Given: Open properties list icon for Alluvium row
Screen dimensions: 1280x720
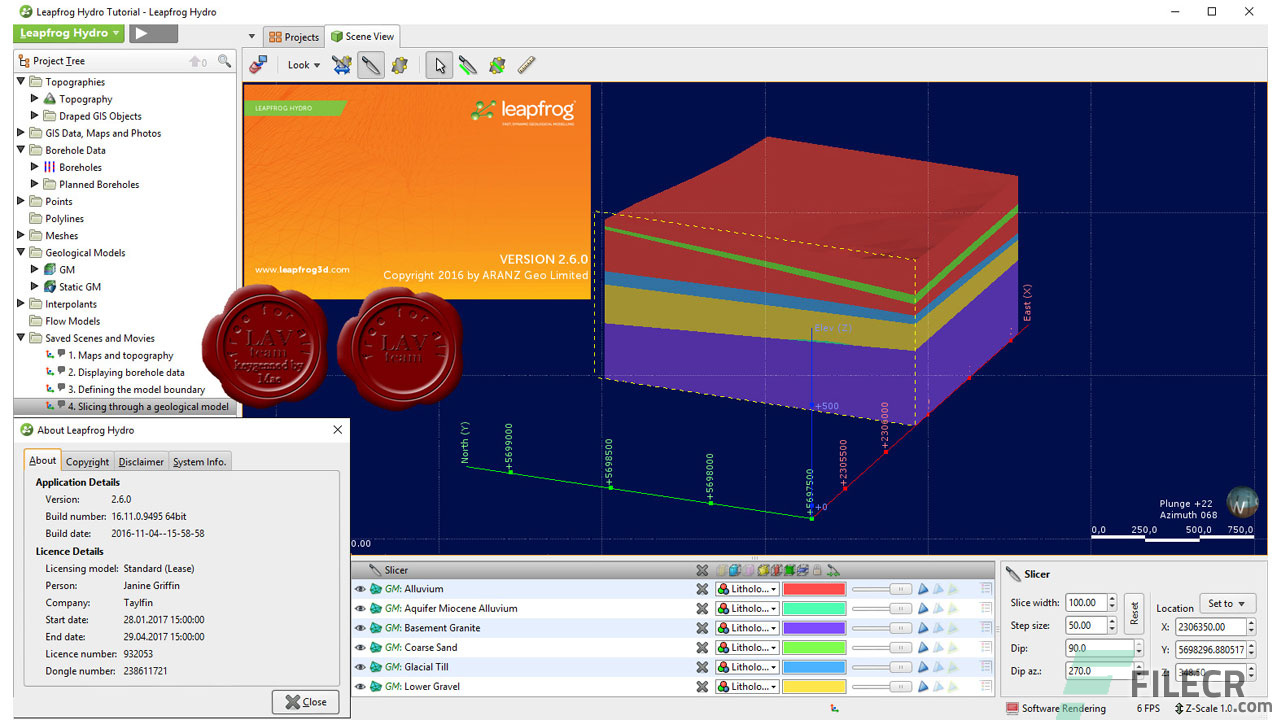Looking at the screenshot, I should tap(987, 589).
